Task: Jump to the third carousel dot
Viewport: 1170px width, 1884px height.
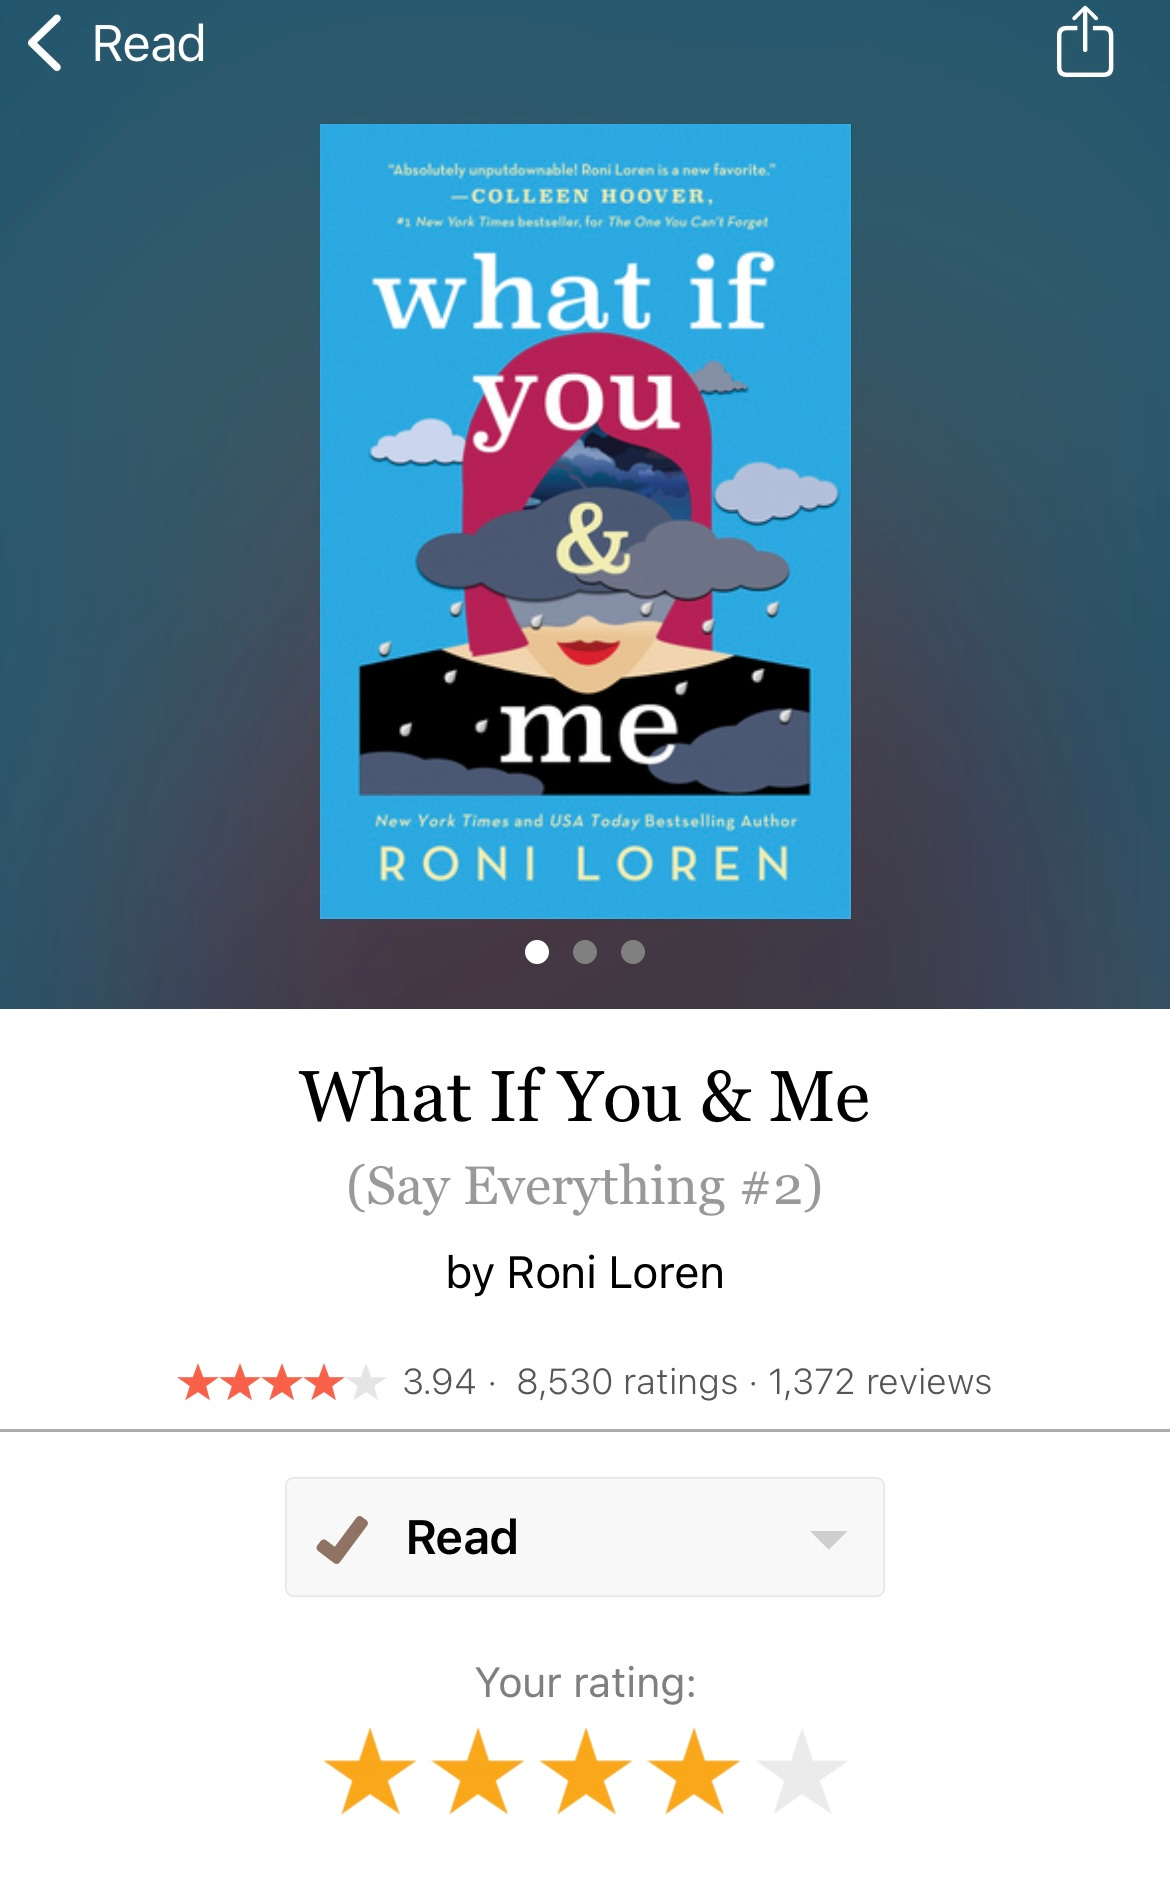Action: click(633, 952)
